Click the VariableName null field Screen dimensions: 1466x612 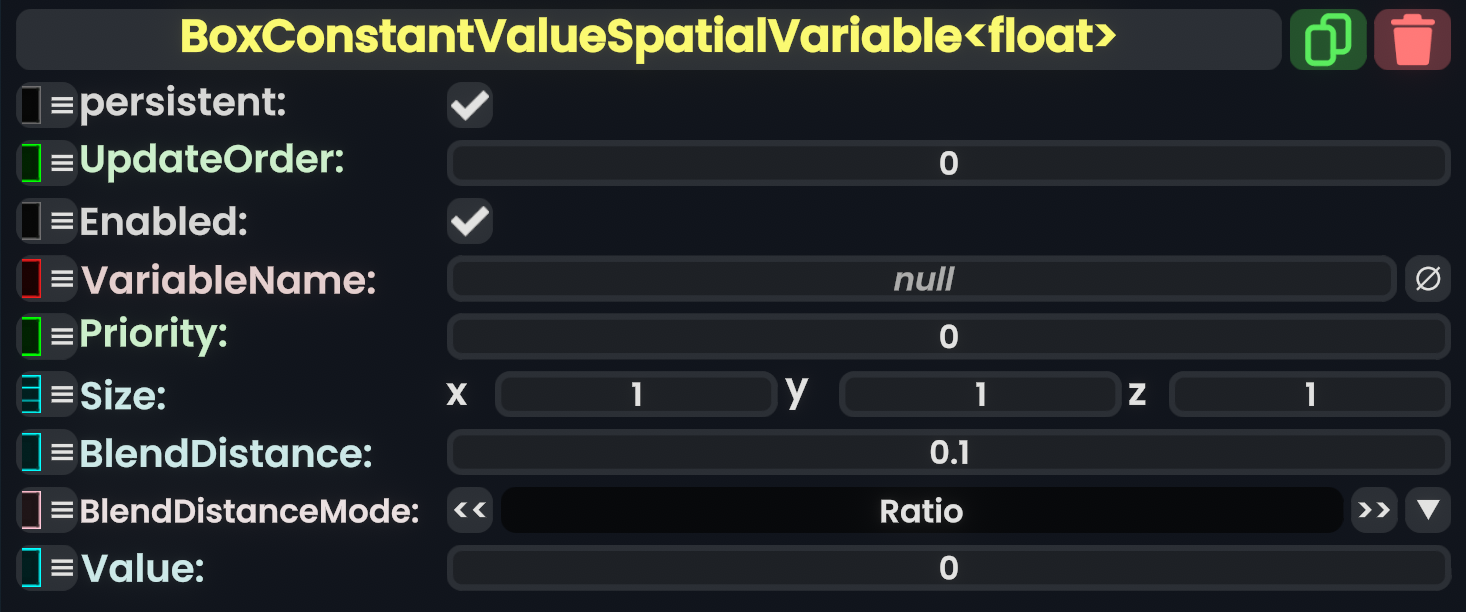coord(921,279)
